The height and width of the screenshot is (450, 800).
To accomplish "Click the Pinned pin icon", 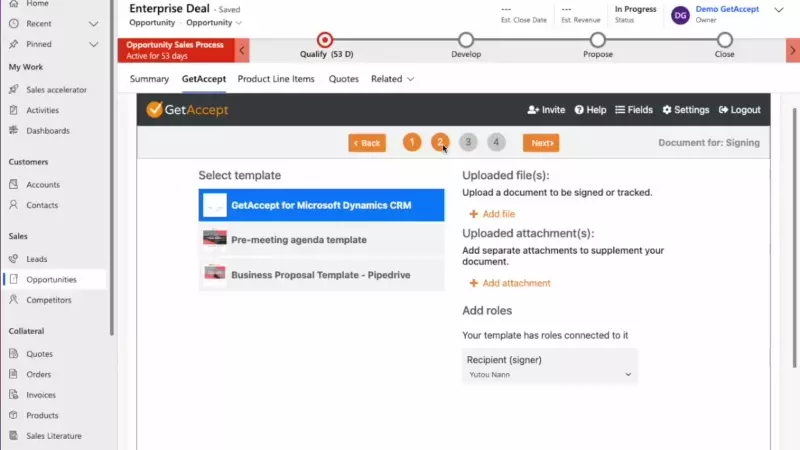I will tap(14, 44).
